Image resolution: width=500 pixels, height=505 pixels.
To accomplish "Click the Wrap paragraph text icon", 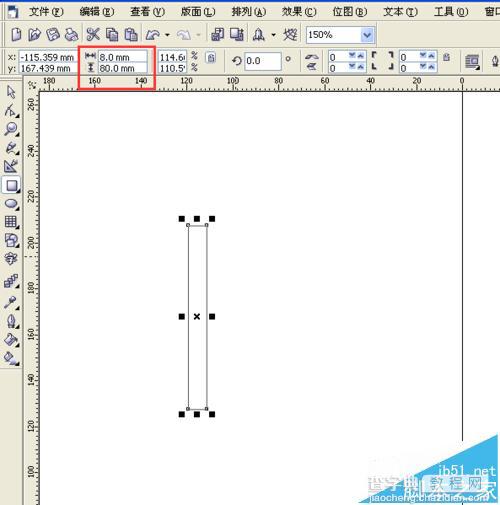I will pyautogui.click(x=472, y=62).
